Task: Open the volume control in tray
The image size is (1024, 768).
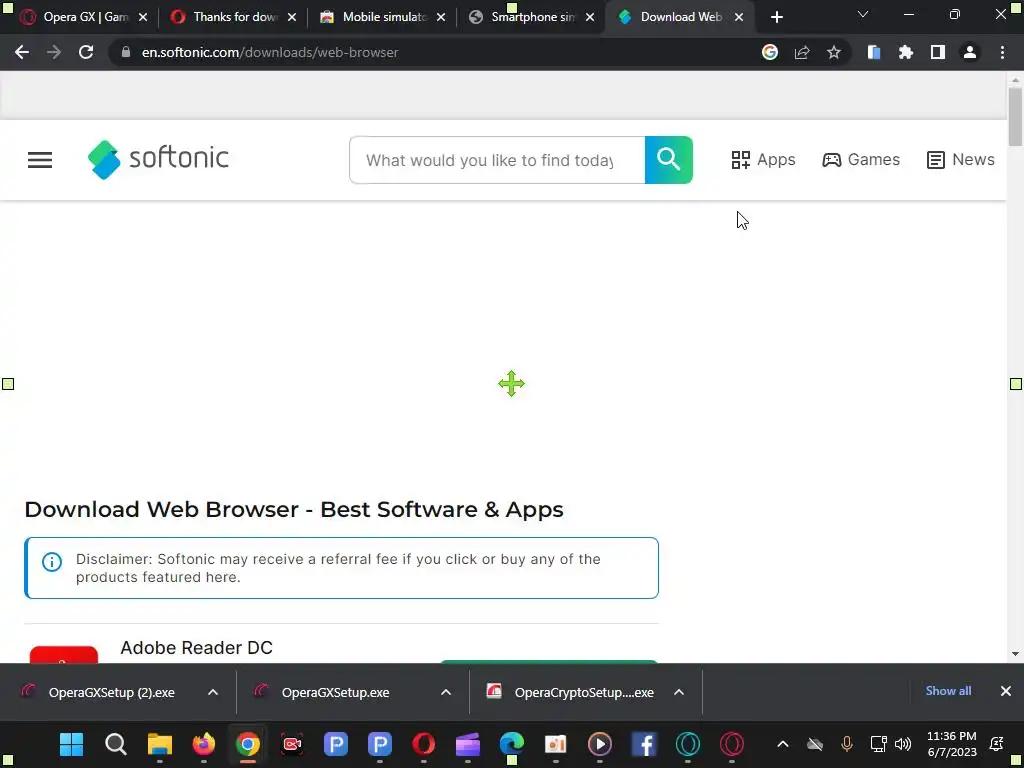Action: click(x=903, y=744)
